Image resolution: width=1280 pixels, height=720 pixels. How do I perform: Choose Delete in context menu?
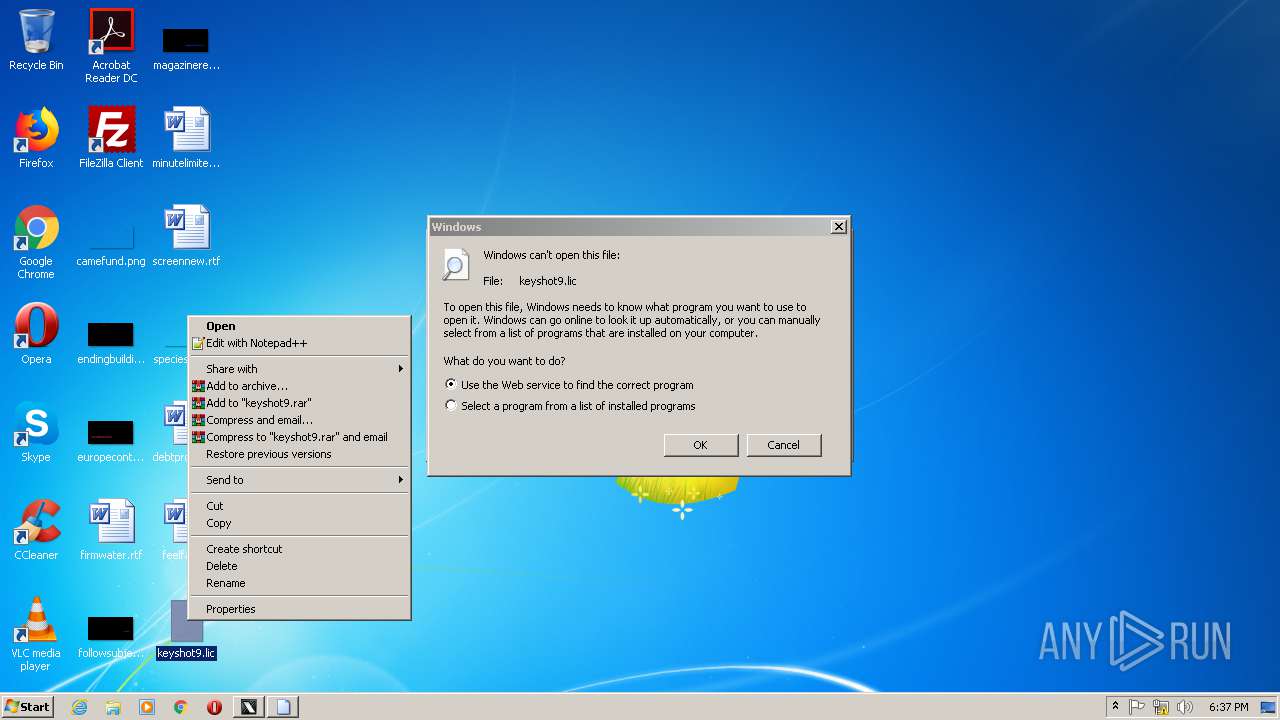(299, 566)
